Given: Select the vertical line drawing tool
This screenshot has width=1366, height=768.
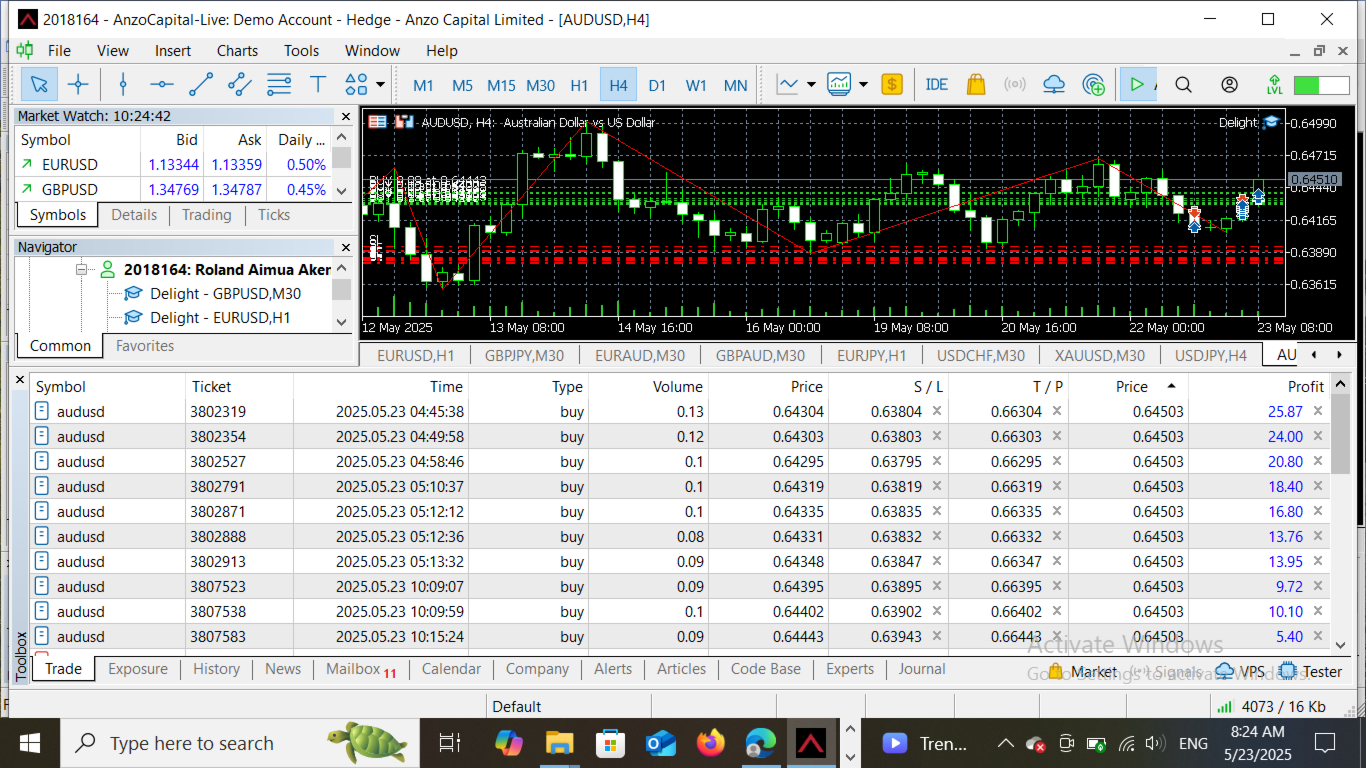Looking at the screenshot, I should click(x=123, y=85).
